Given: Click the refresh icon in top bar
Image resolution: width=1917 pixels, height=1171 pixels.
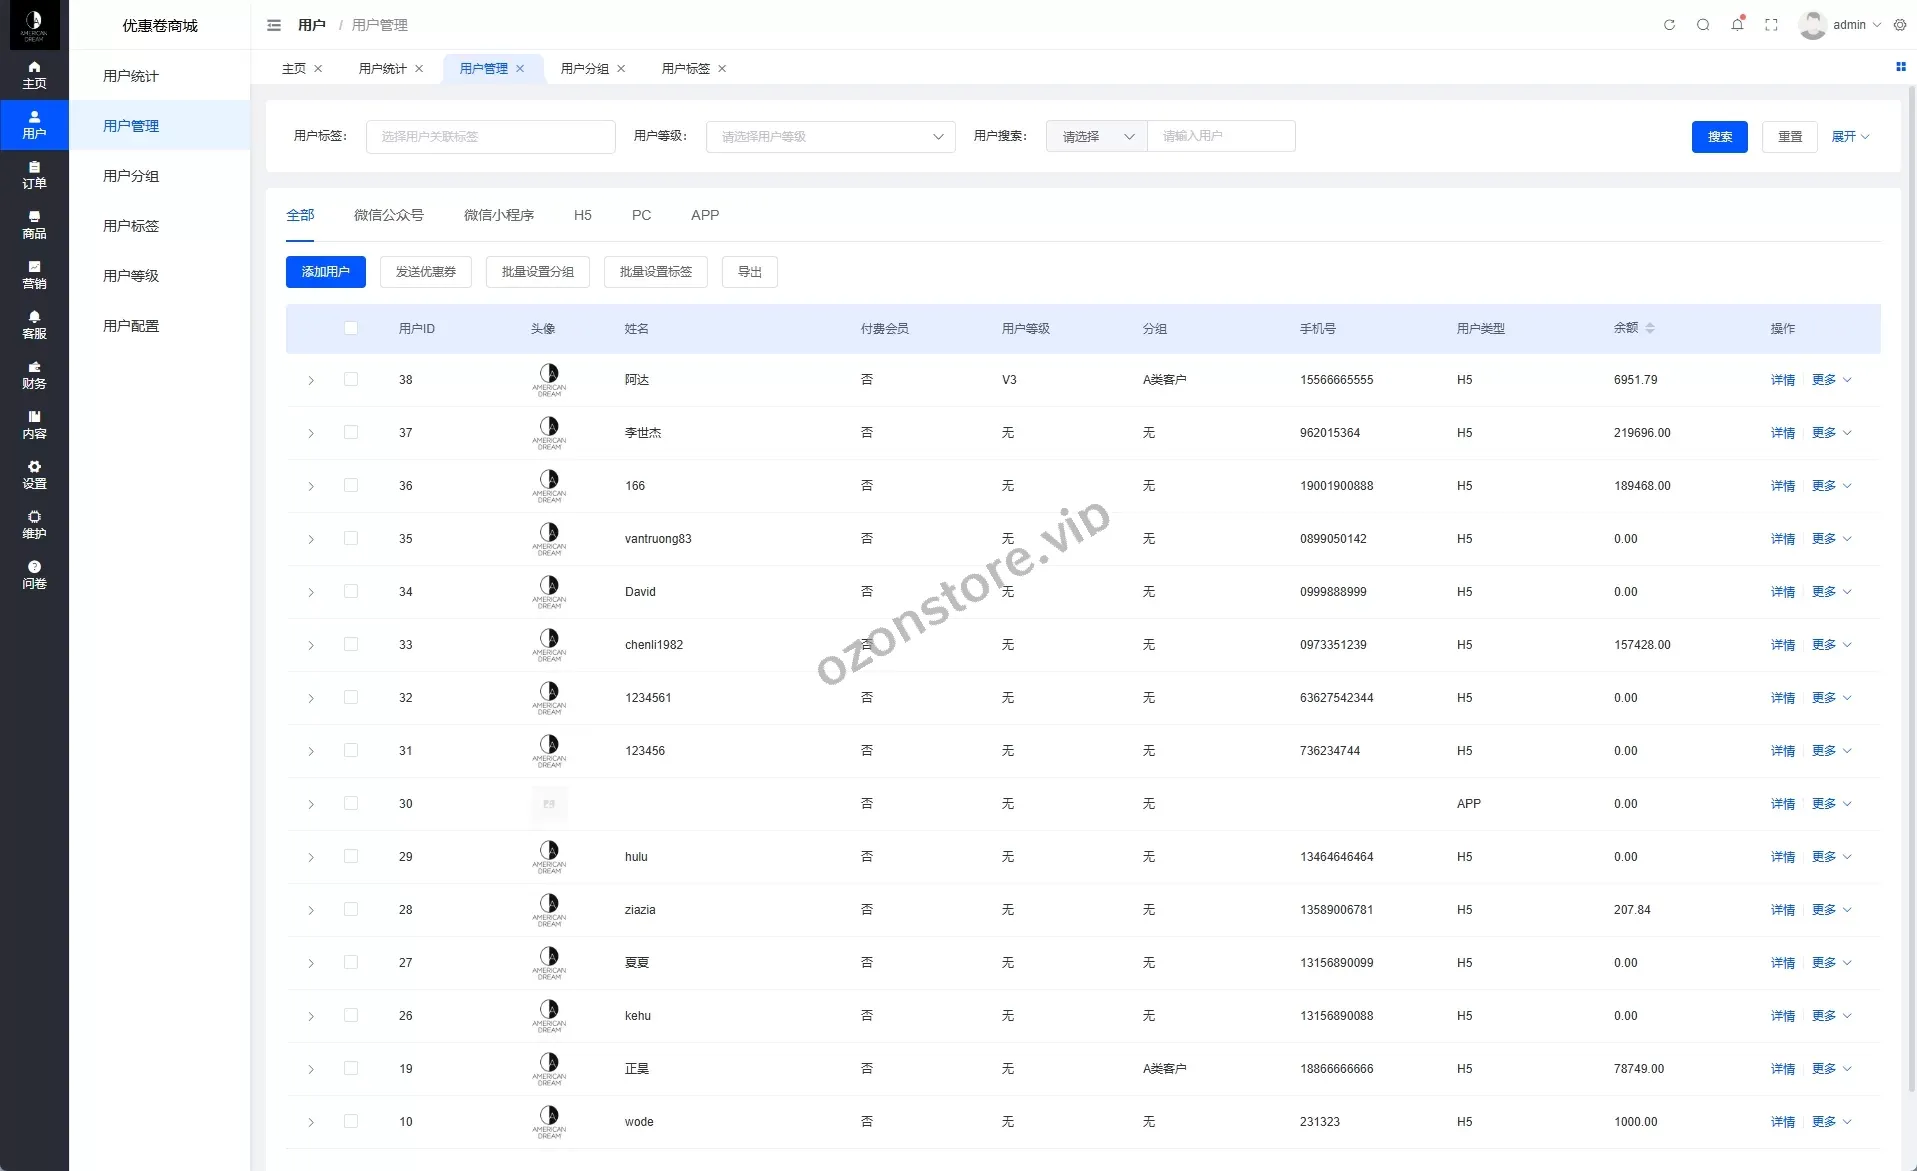Looking at the screenshot, I should [1669, 25].
